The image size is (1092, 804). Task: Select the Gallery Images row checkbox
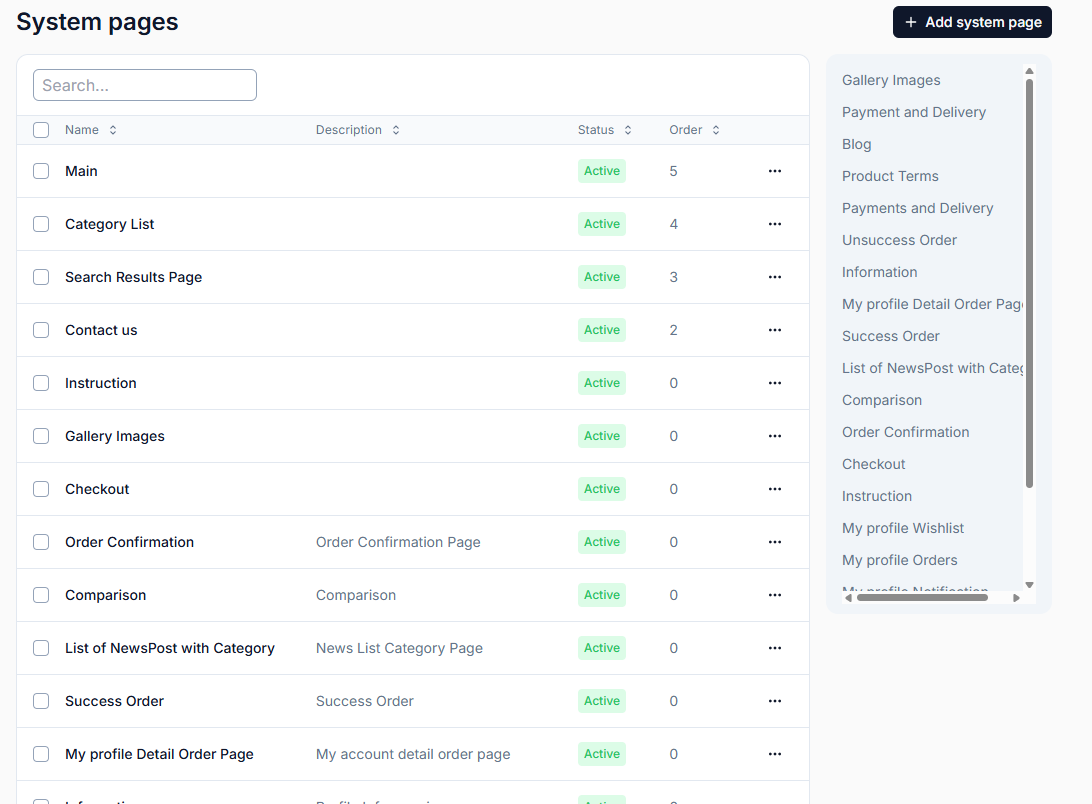[41, 435]
